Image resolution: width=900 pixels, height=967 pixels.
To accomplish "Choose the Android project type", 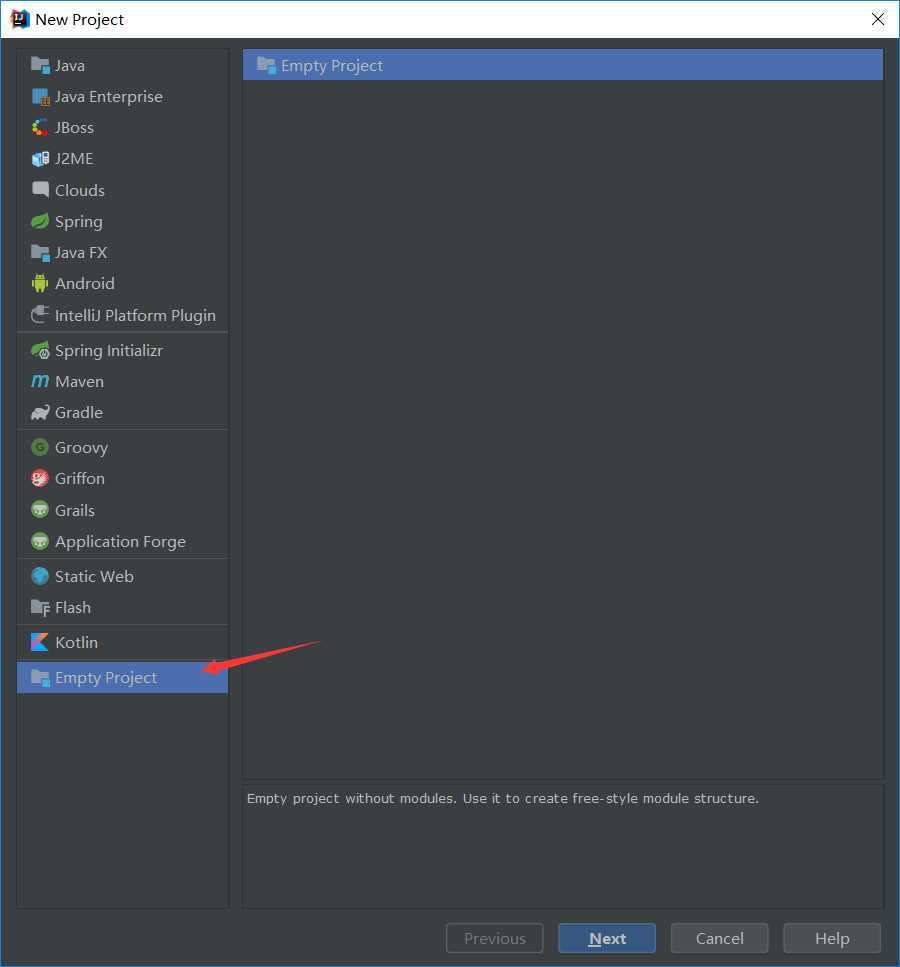I will 123,284.
